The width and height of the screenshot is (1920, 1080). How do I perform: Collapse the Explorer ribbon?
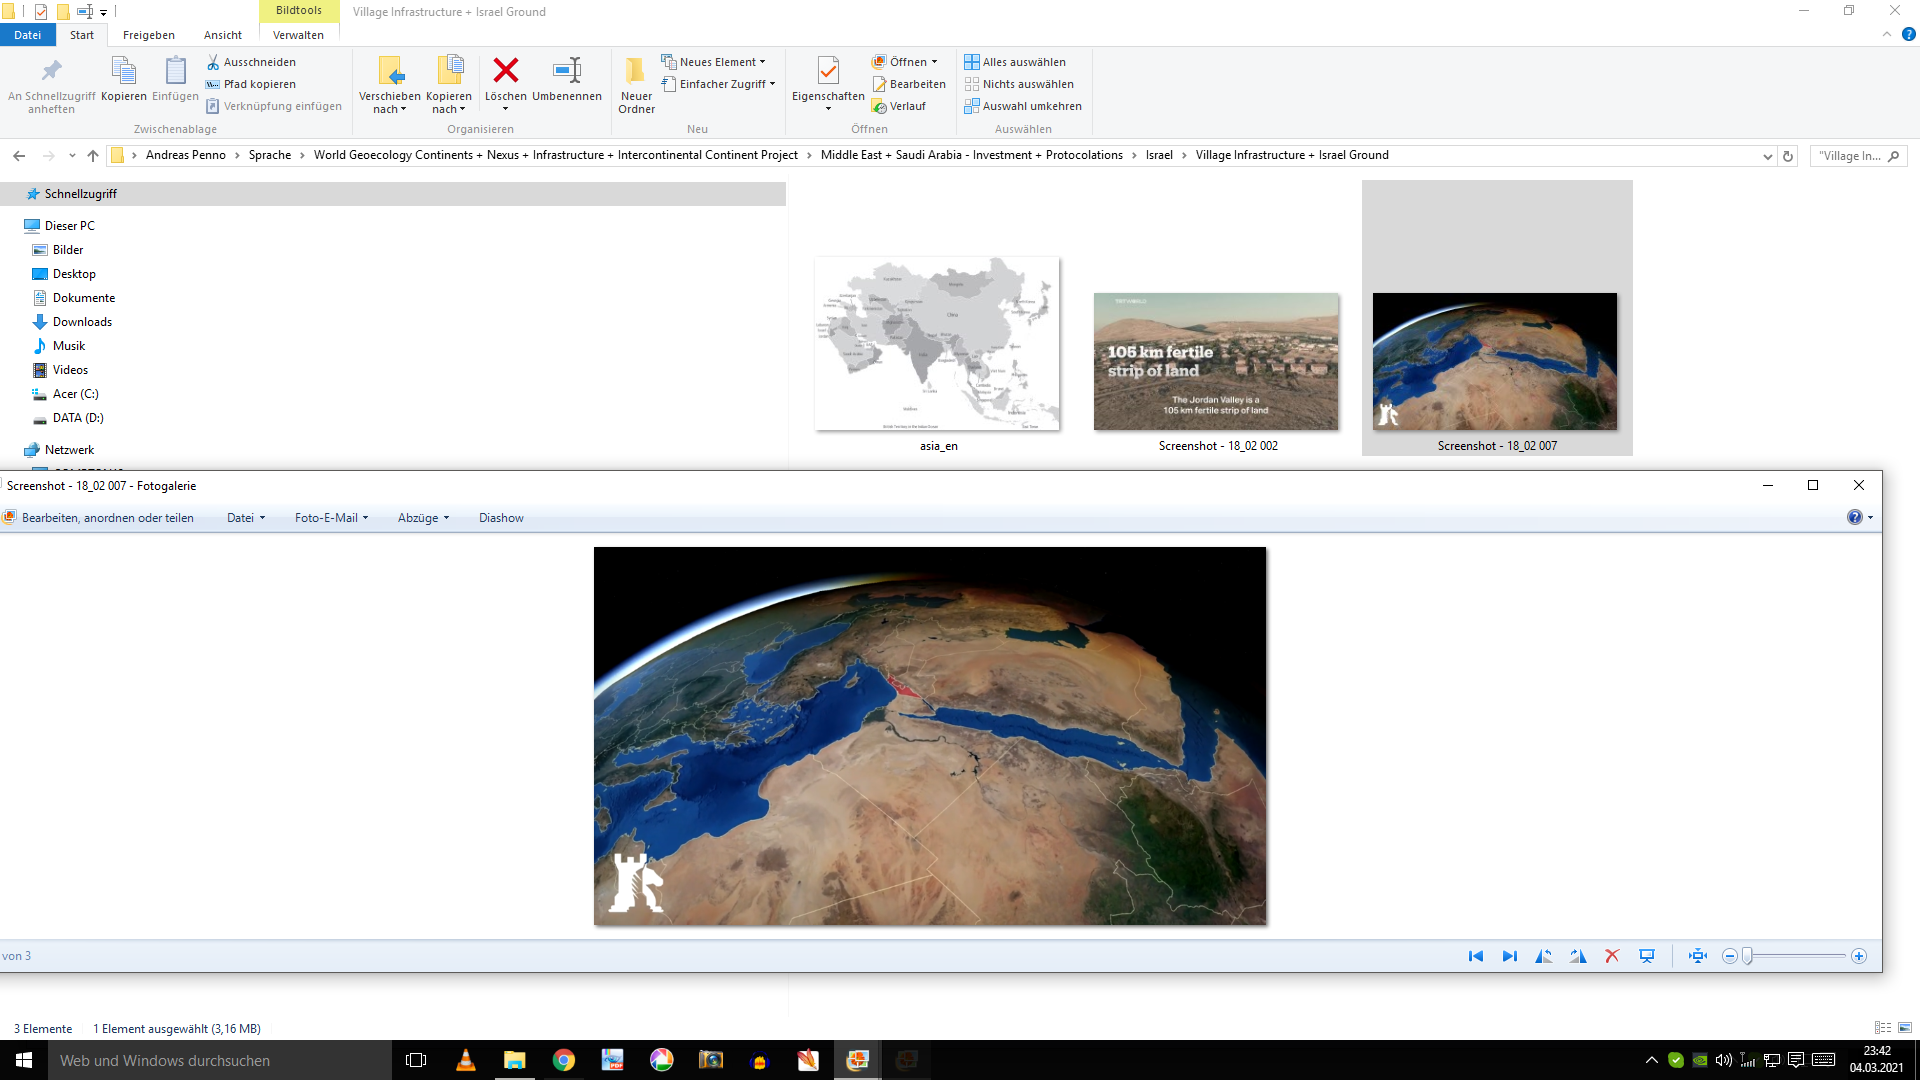coord(1887,34)
